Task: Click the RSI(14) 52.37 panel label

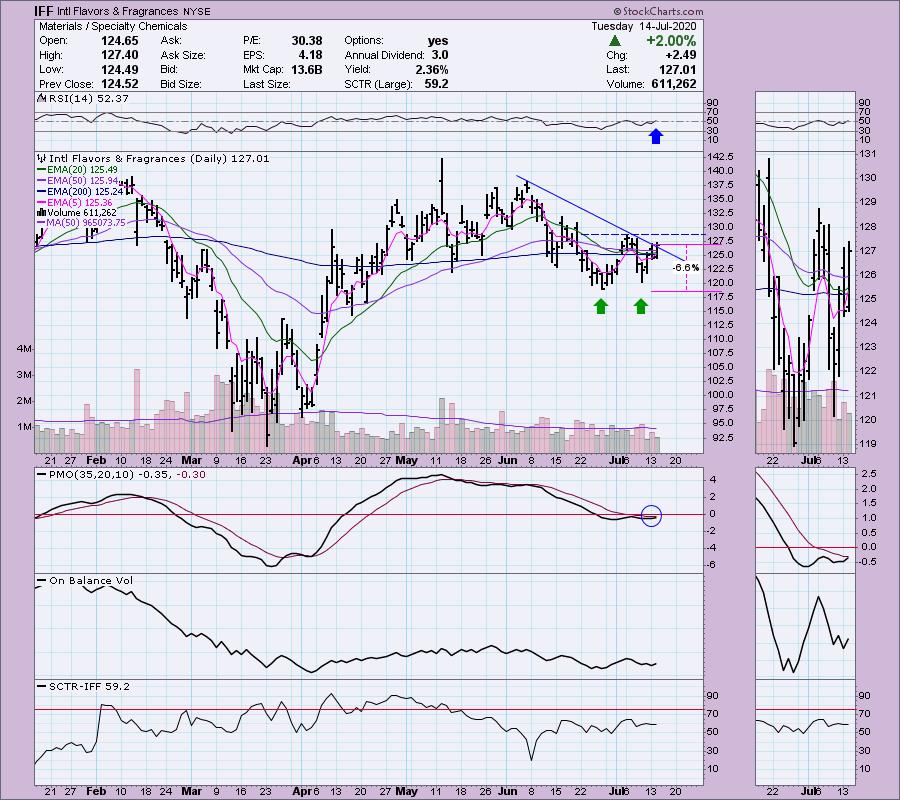Action: point(89,99)
